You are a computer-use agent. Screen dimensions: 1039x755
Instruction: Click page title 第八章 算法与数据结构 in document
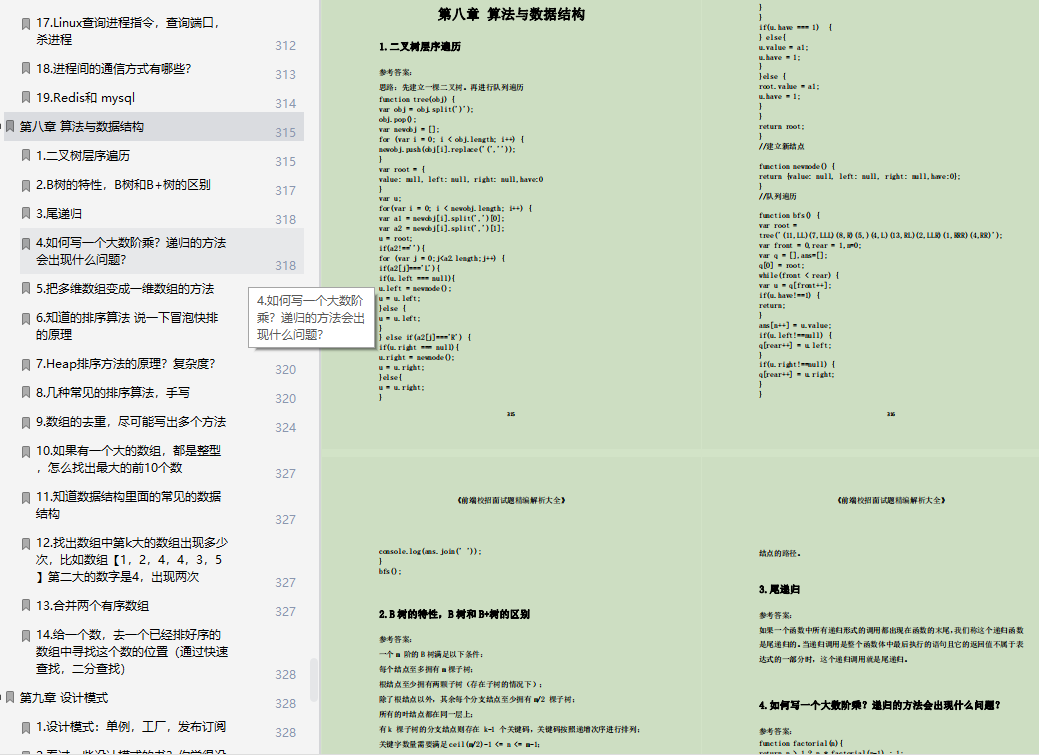[x=511, y=15]
